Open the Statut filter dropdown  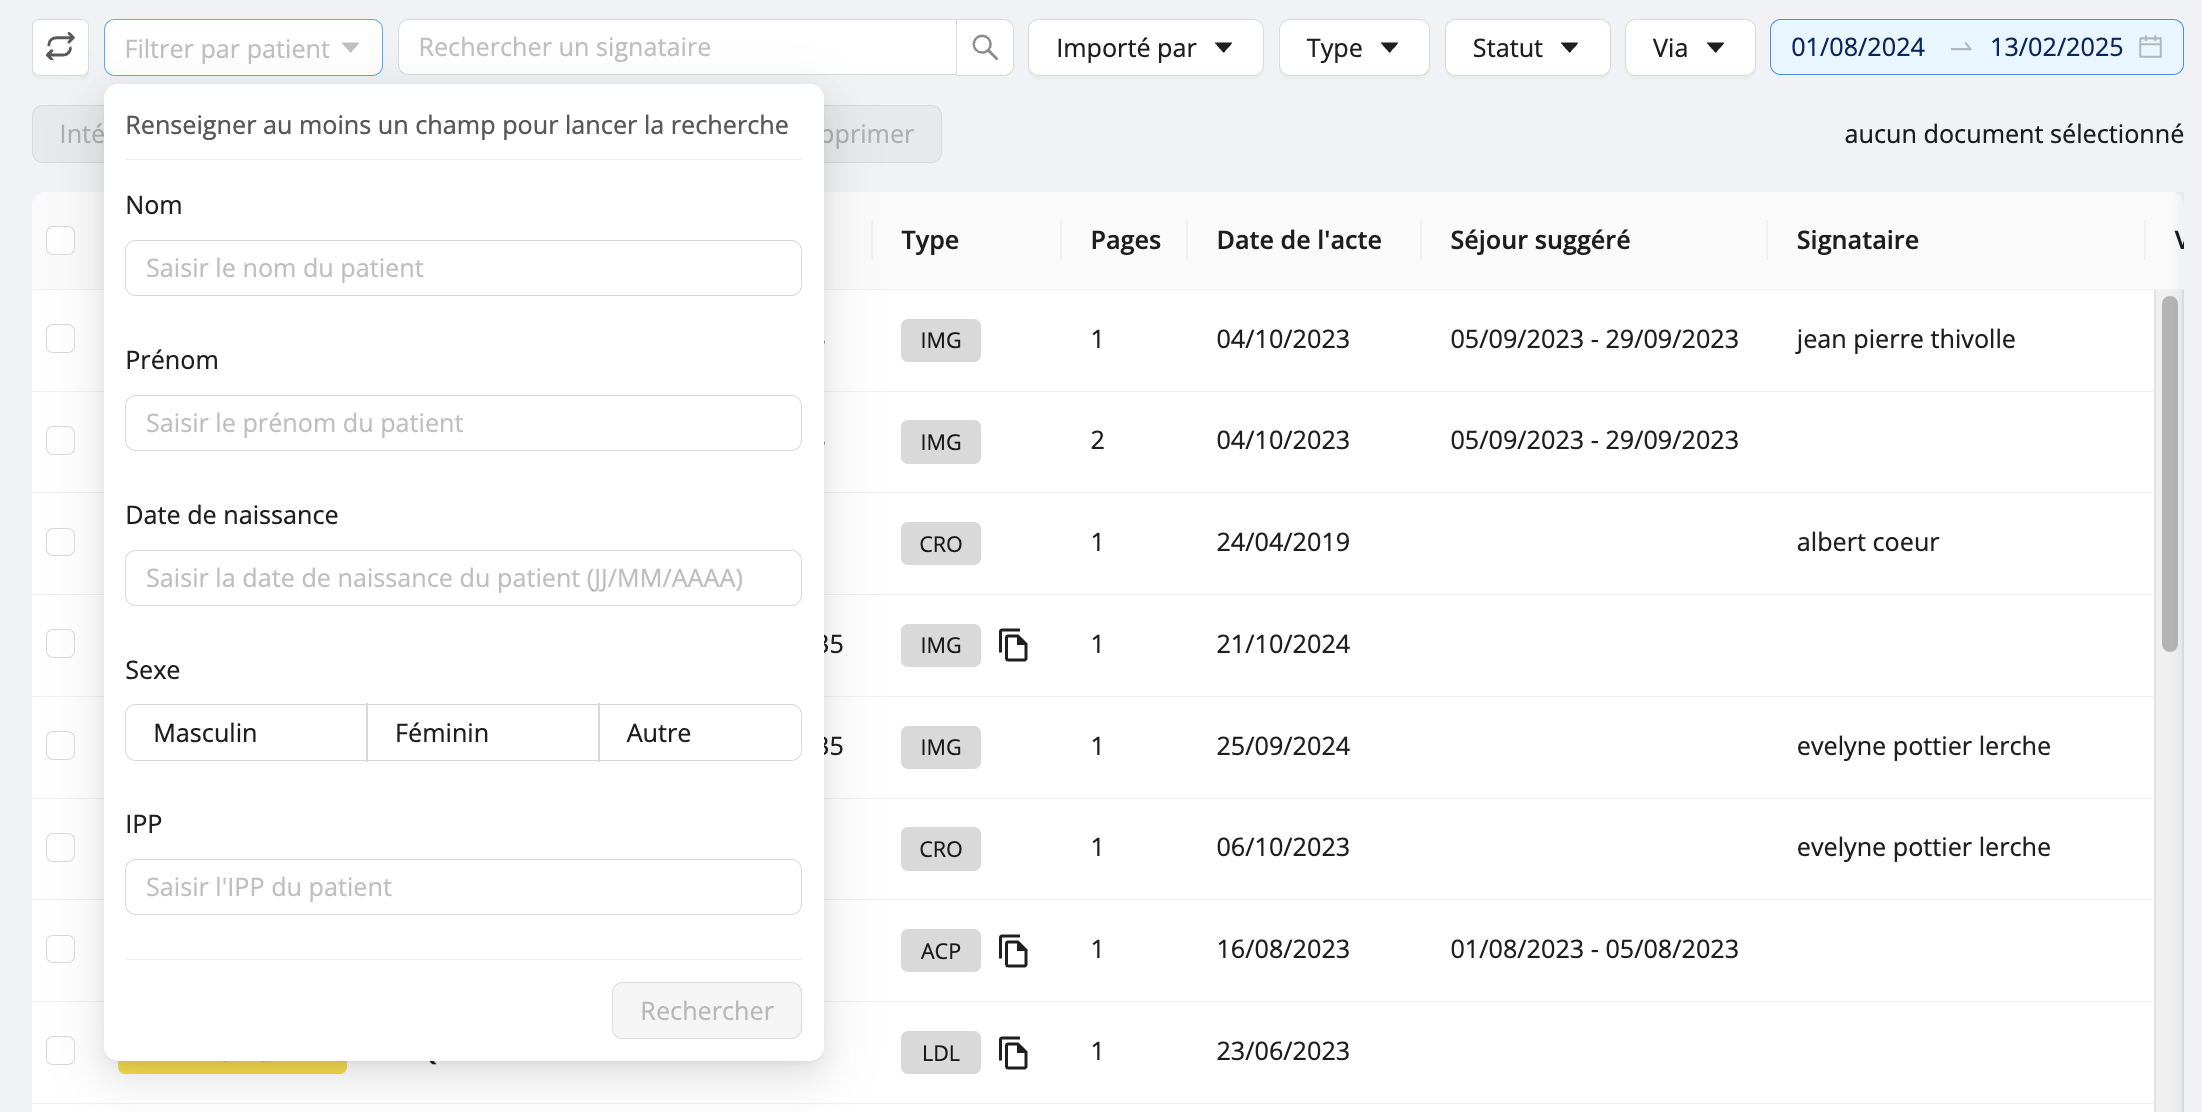1527,47
